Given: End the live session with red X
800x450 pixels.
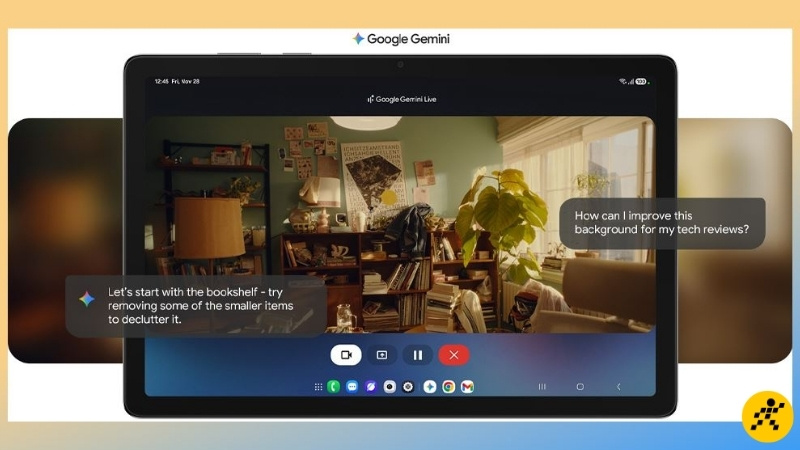Looking at the screenshot, I should [454, 355].
